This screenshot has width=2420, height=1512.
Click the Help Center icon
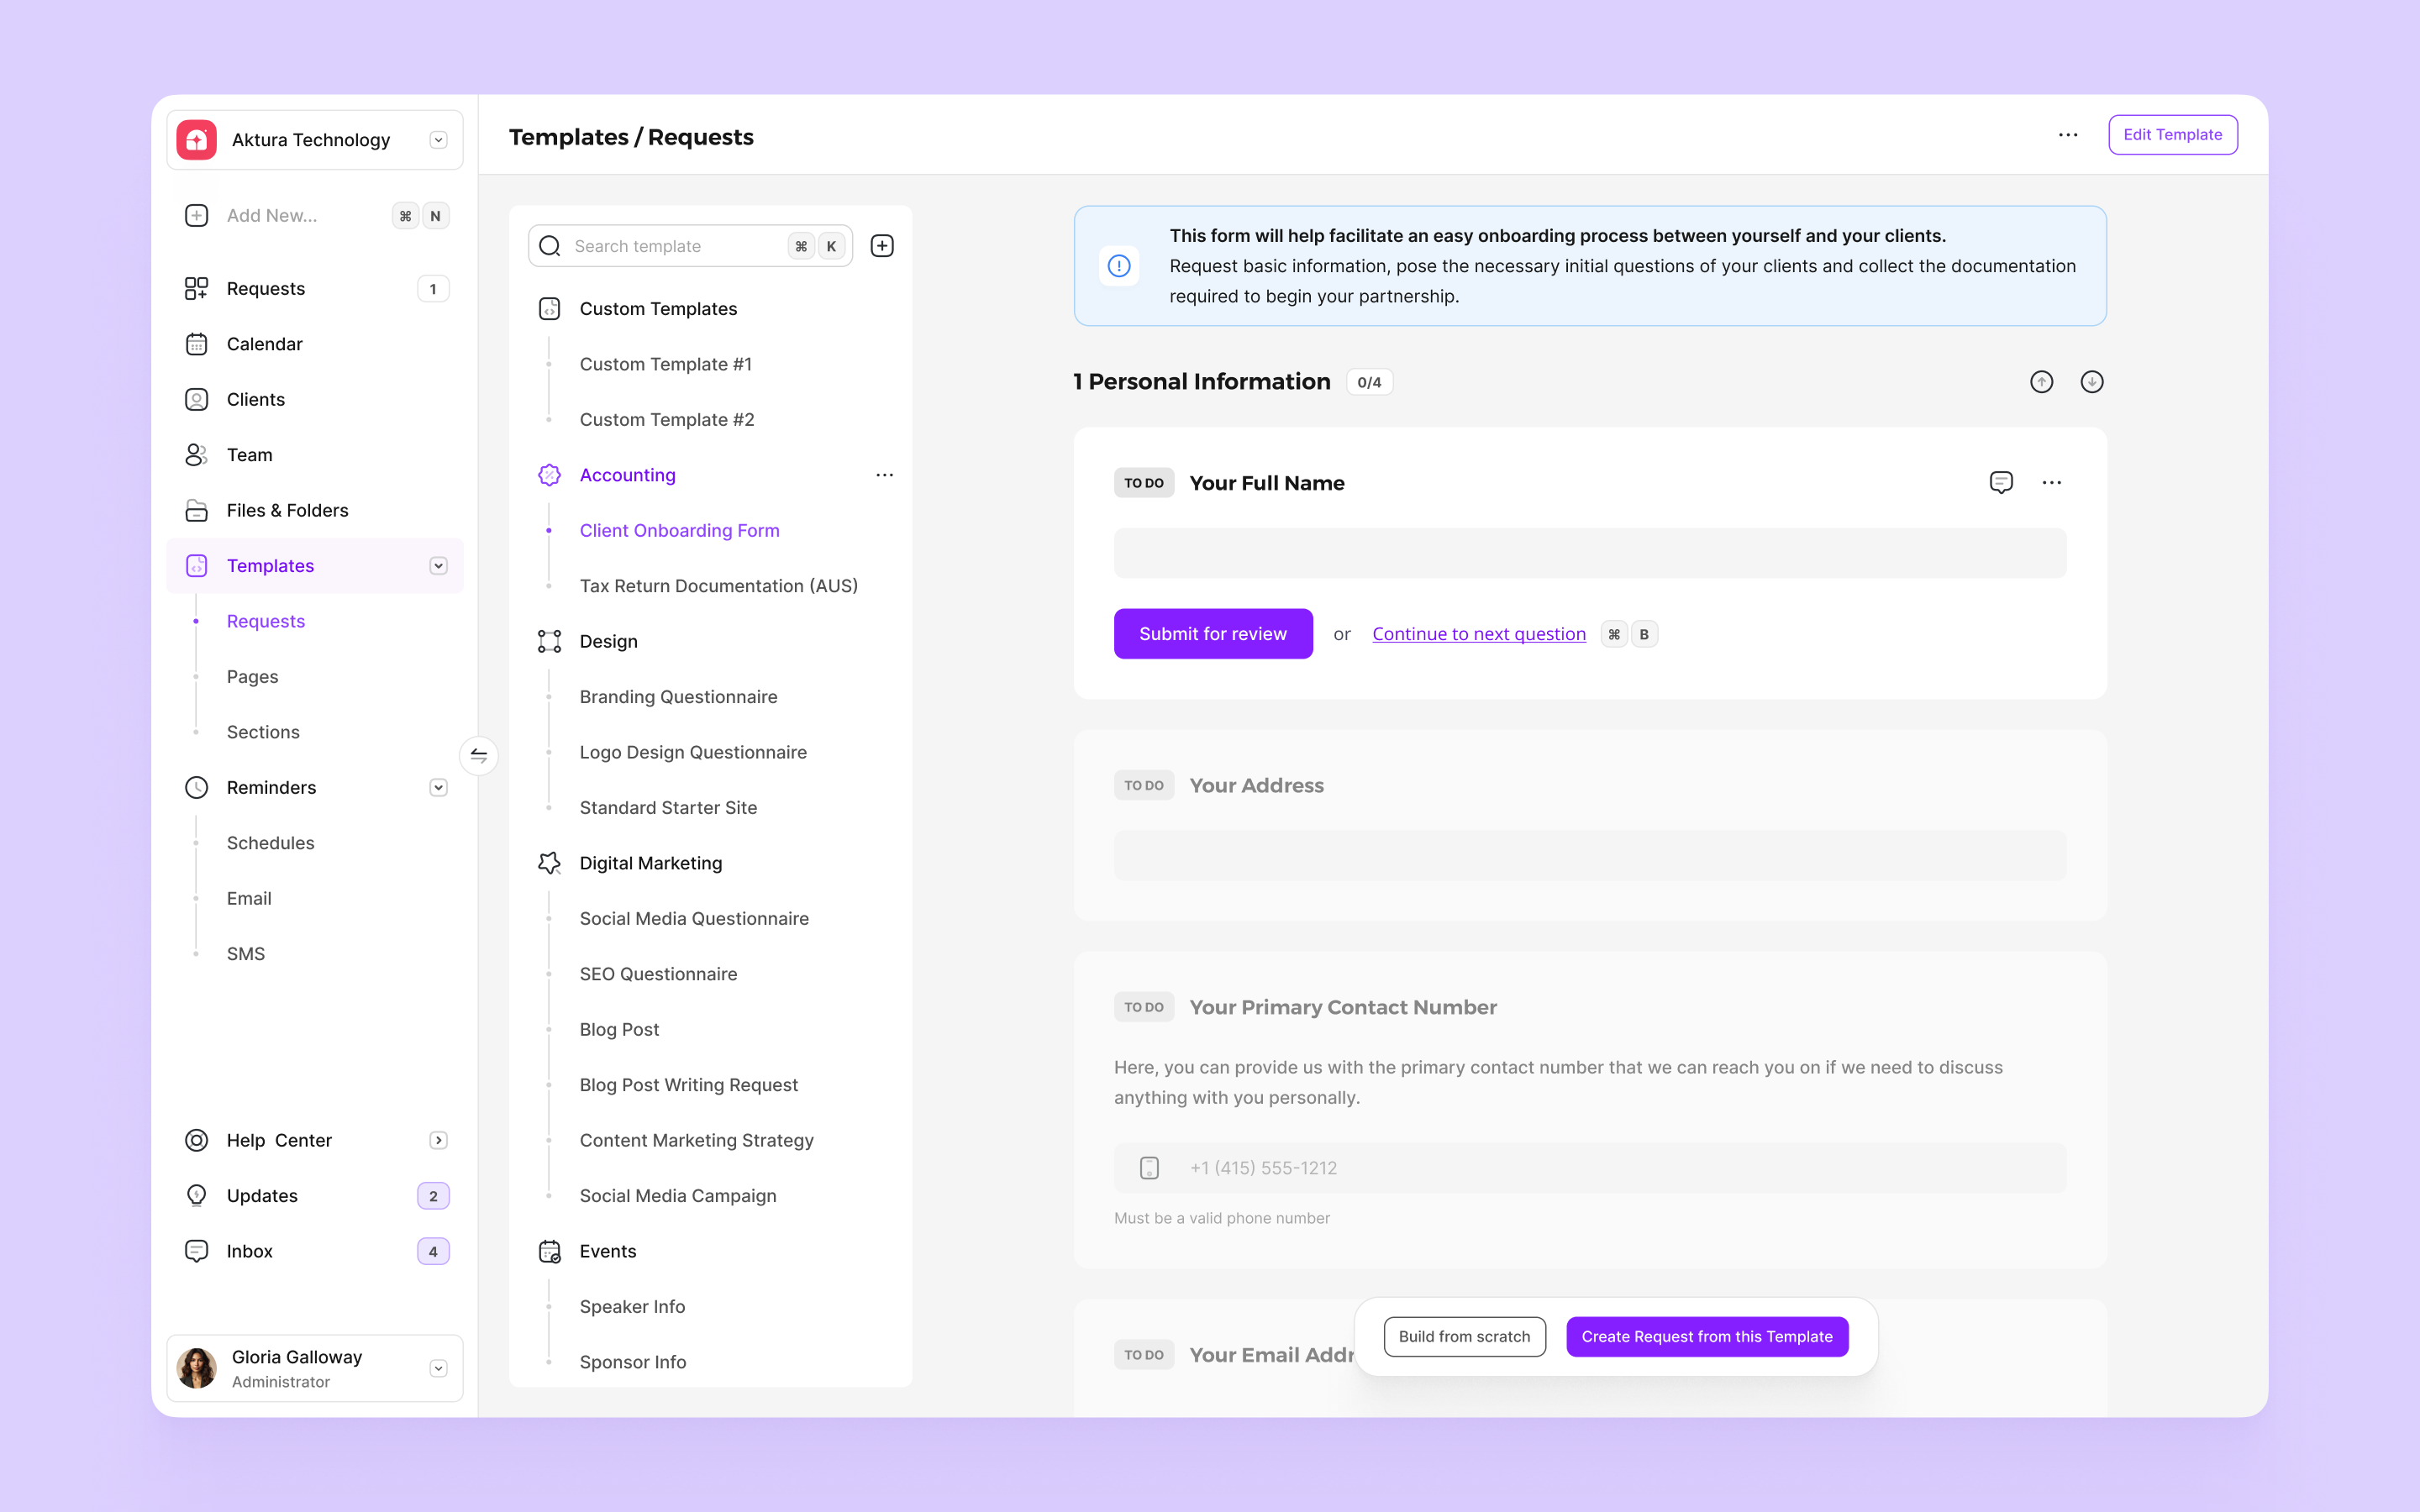tap(197, 1141)
